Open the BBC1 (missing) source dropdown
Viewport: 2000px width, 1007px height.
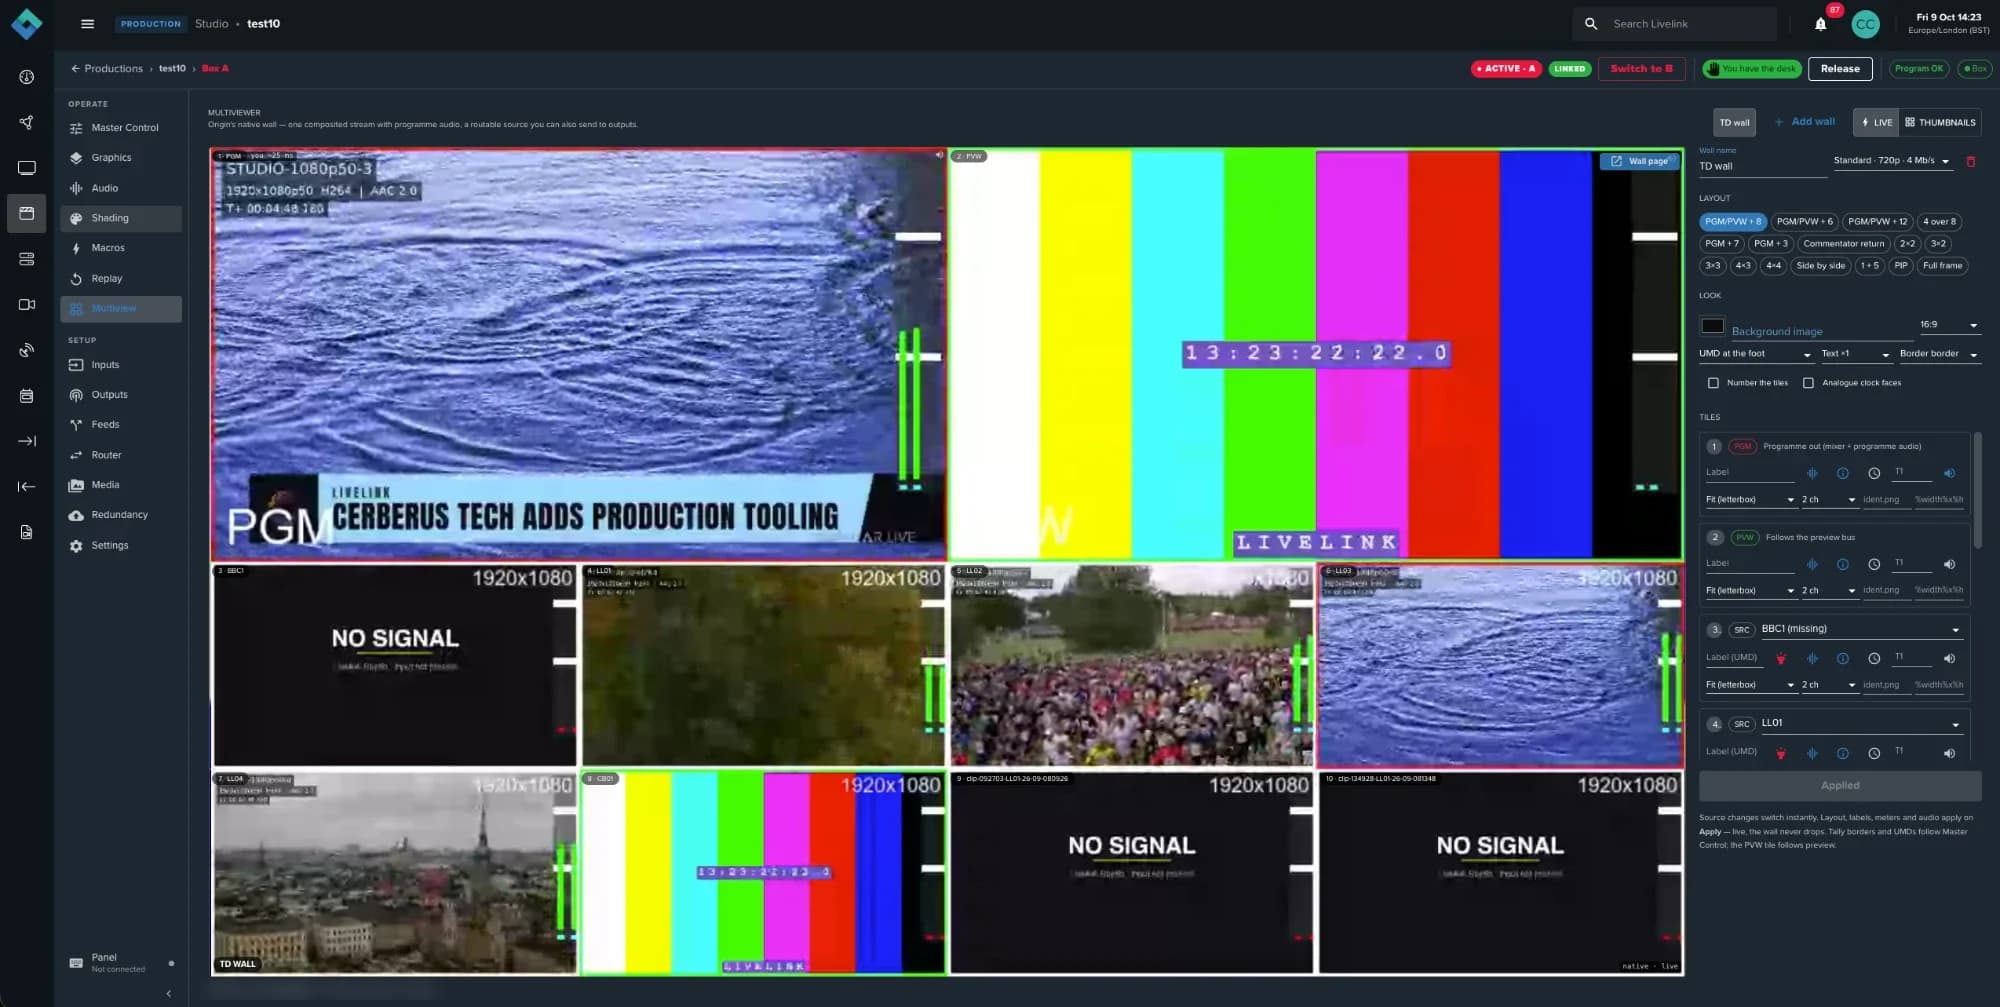tap(1860, 629)
